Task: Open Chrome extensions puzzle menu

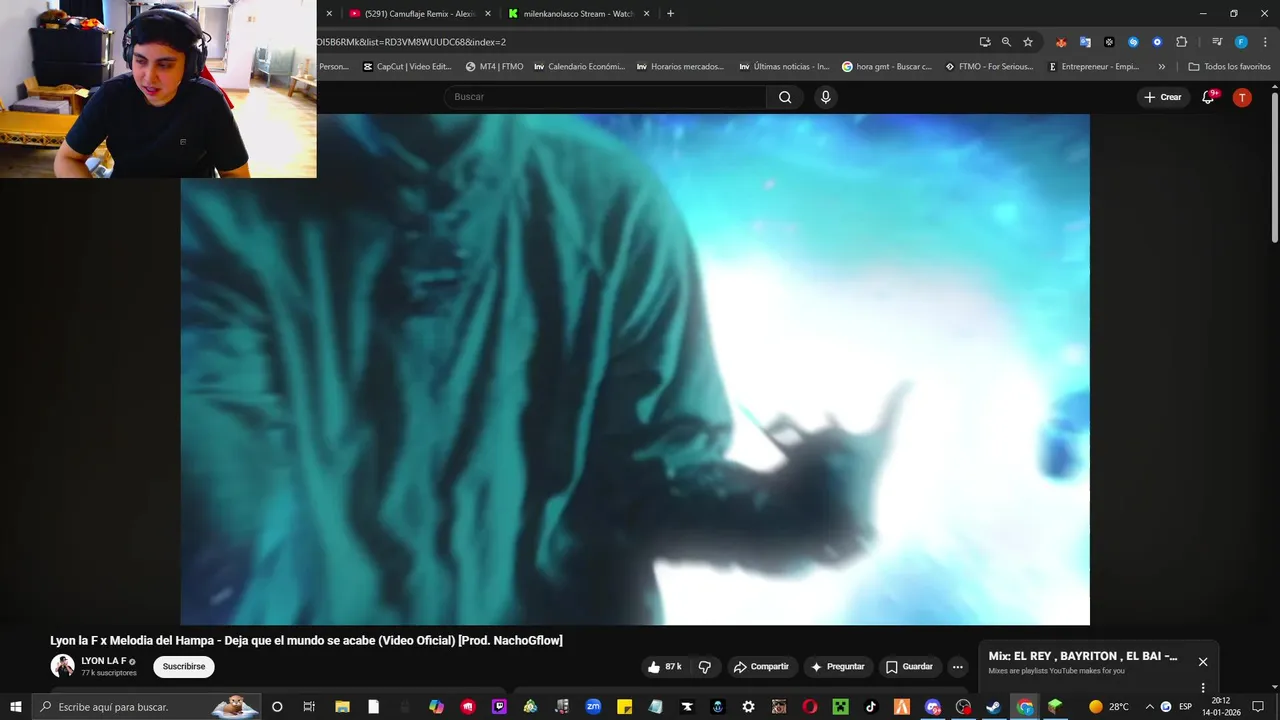Action: [x=1181, y=42]
